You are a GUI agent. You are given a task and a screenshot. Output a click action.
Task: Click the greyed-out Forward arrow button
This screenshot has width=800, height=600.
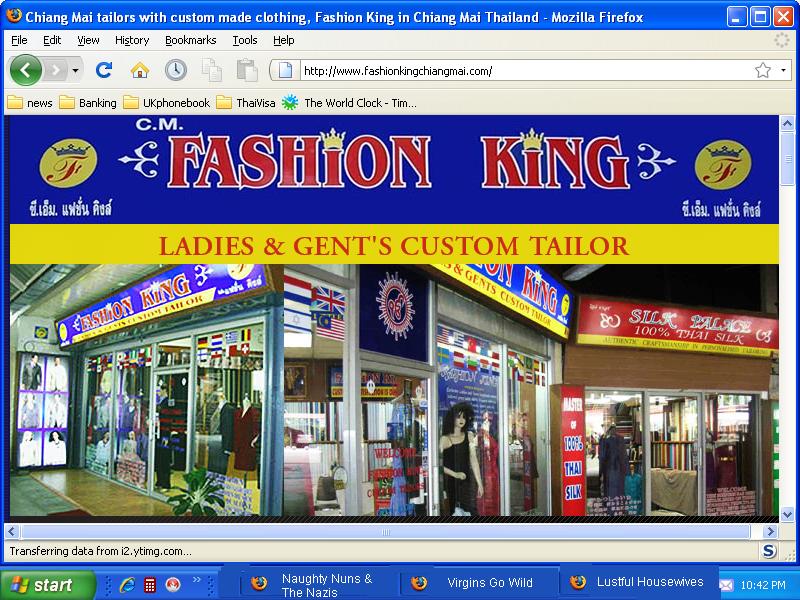coord(56,70)
